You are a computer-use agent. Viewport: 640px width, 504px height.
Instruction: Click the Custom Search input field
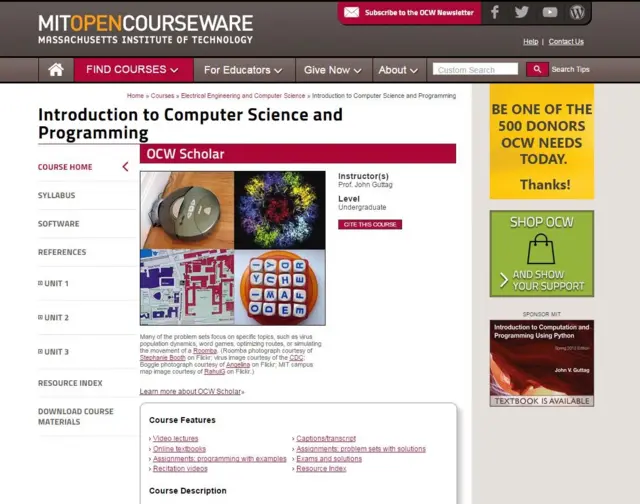476,70
